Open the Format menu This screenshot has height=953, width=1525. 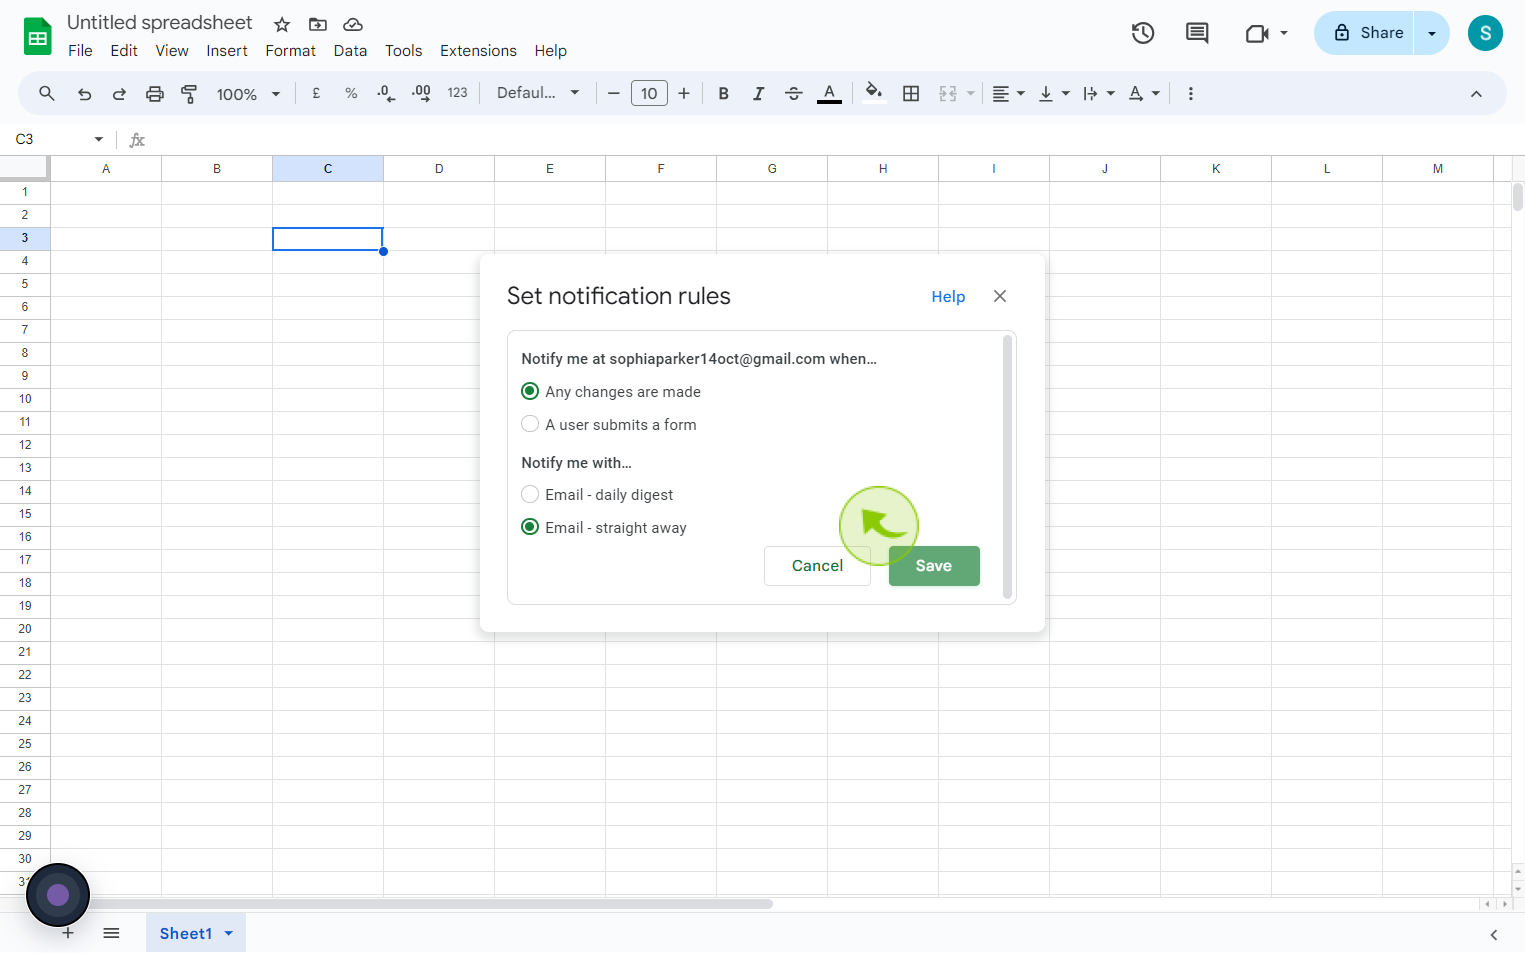(290, 51)
